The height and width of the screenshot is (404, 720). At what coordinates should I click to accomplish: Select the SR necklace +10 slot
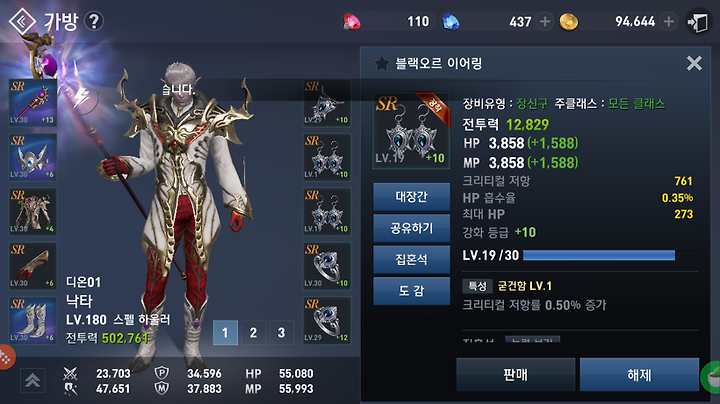point(327,103)
